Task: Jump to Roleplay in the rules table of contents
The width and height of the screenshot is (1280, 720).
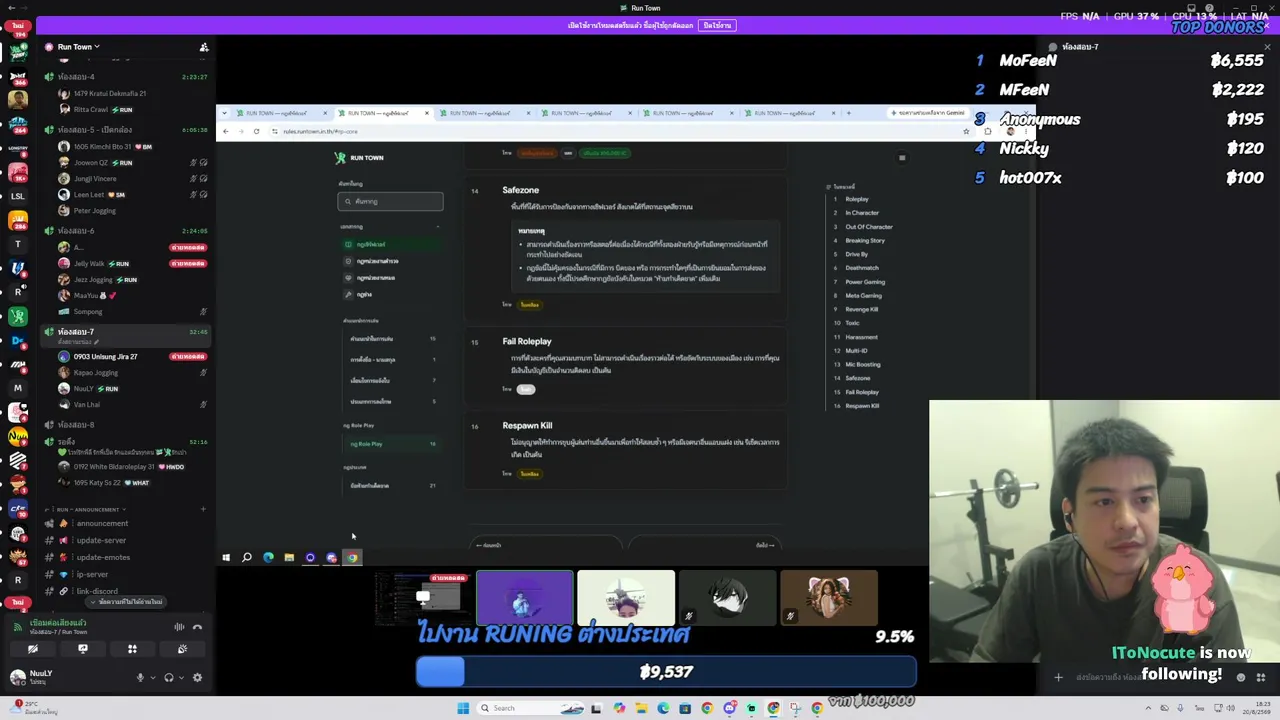Action: pyautogui.click(x=857, y=199)
